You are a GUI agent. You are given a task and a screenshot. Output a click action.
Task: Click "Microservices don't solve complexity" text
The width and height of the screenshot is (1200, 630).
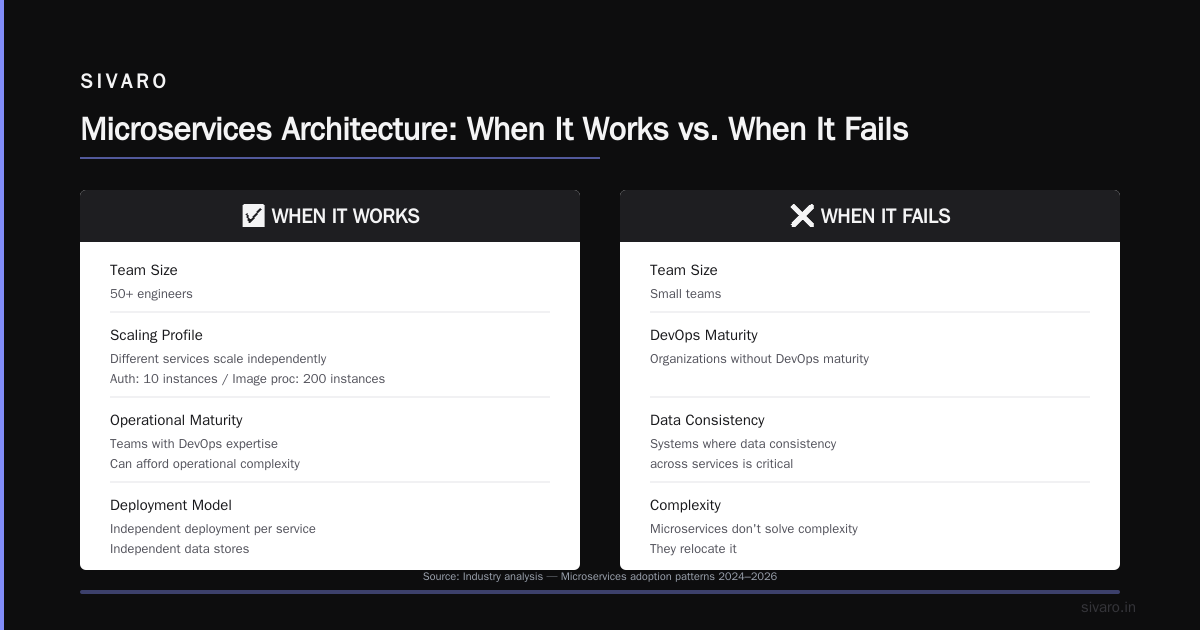pyautogui.click(x=754, y=529)
